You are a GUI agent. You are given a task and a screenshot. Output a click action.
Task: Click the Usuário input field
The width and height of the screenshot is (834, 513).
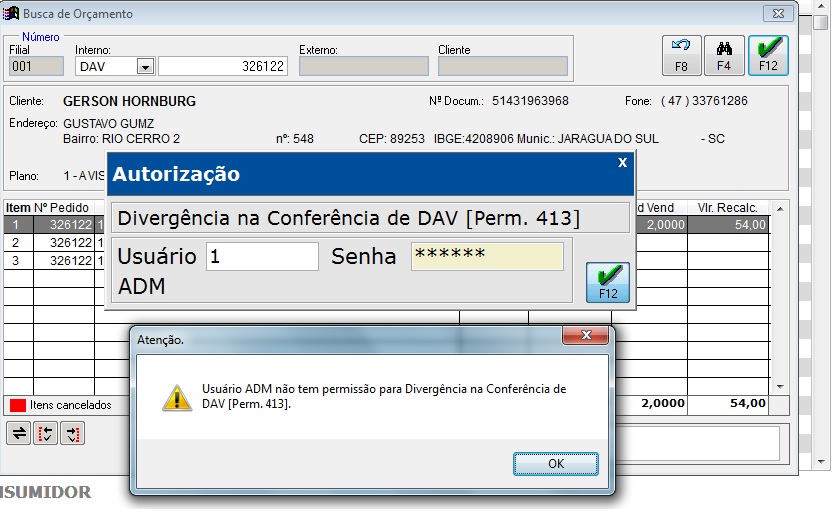click(x=262, y=256)
